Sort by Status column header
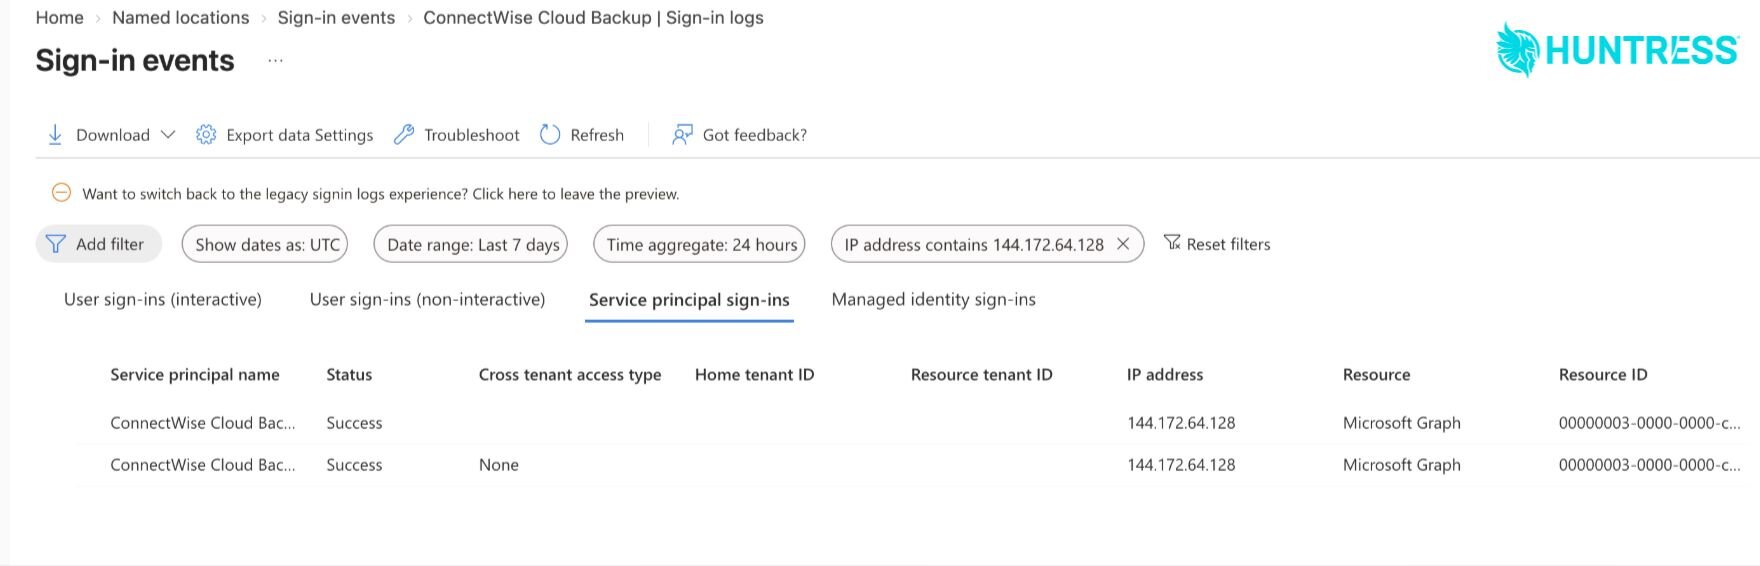The image size is (1760, 566). pyautogui.click(x=349, y=374)
